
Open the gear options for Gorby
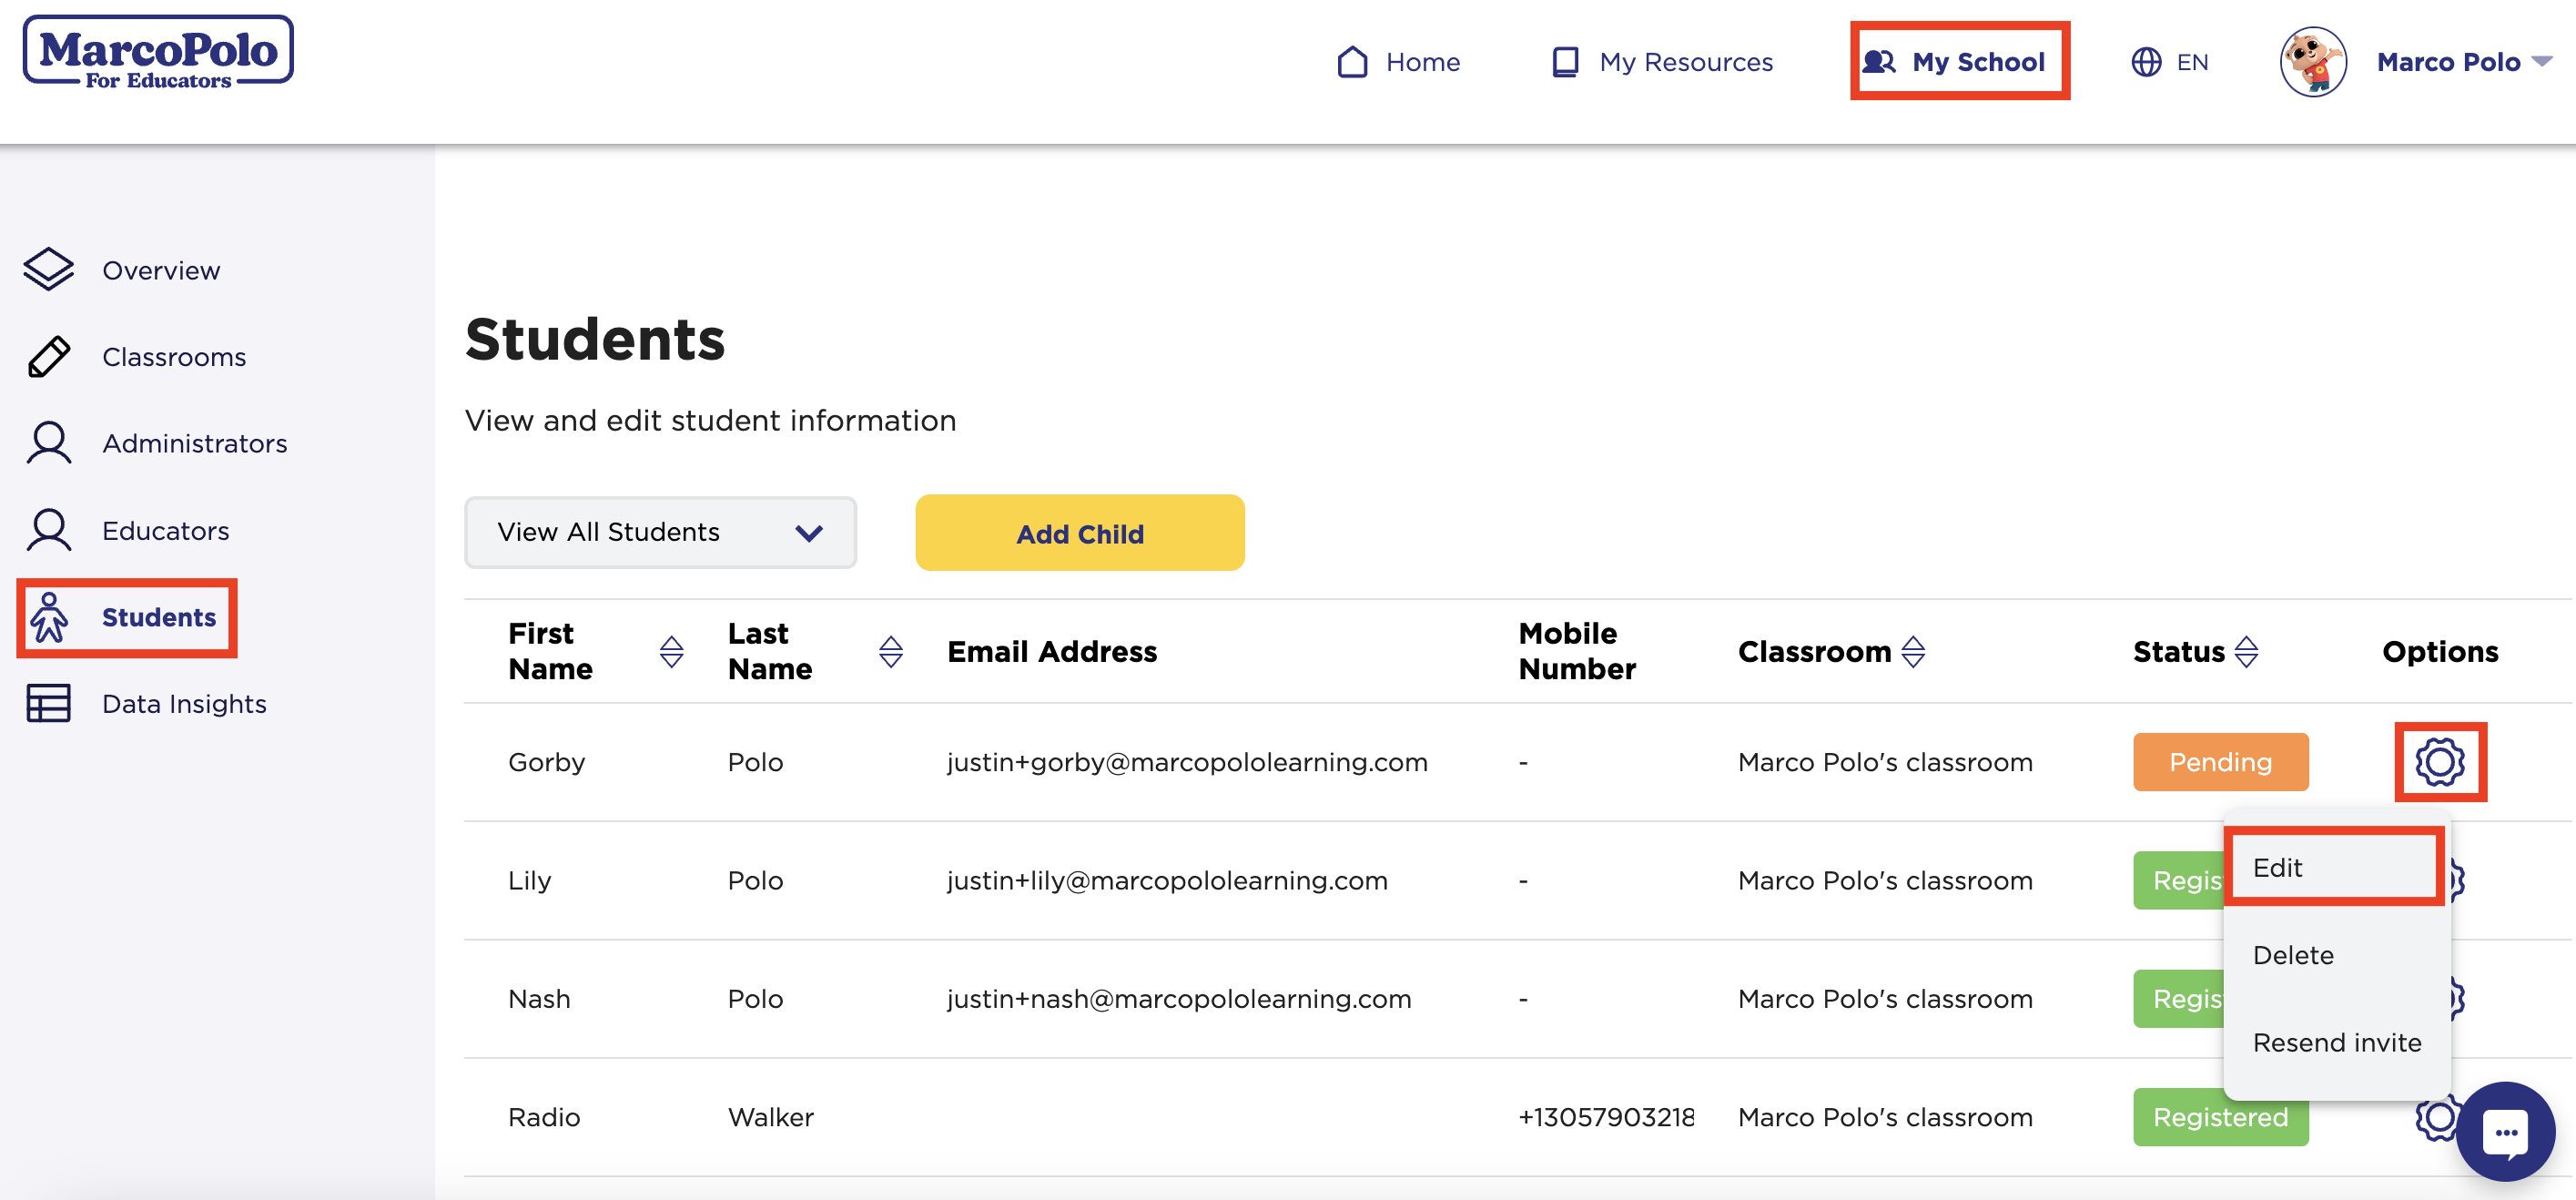click(x=2440, y=762)
